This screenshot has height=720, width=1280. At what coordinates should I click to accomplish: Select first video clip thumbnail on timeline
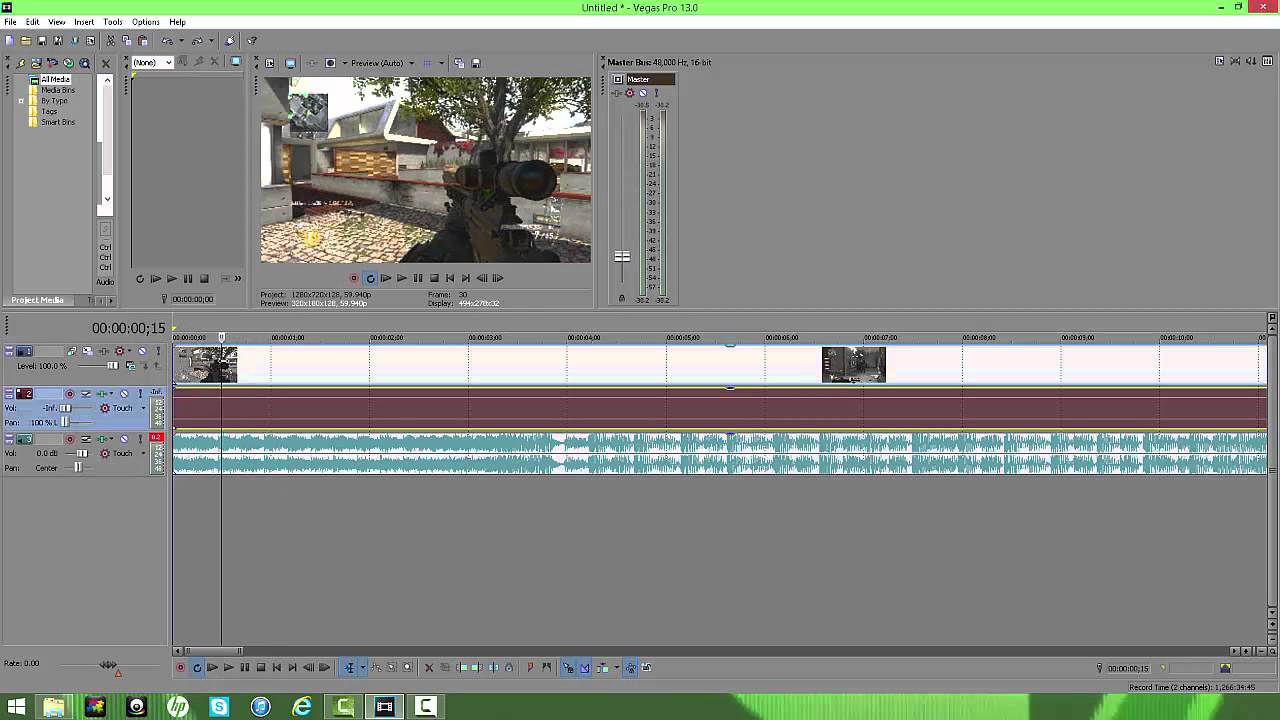coord(207,365)
